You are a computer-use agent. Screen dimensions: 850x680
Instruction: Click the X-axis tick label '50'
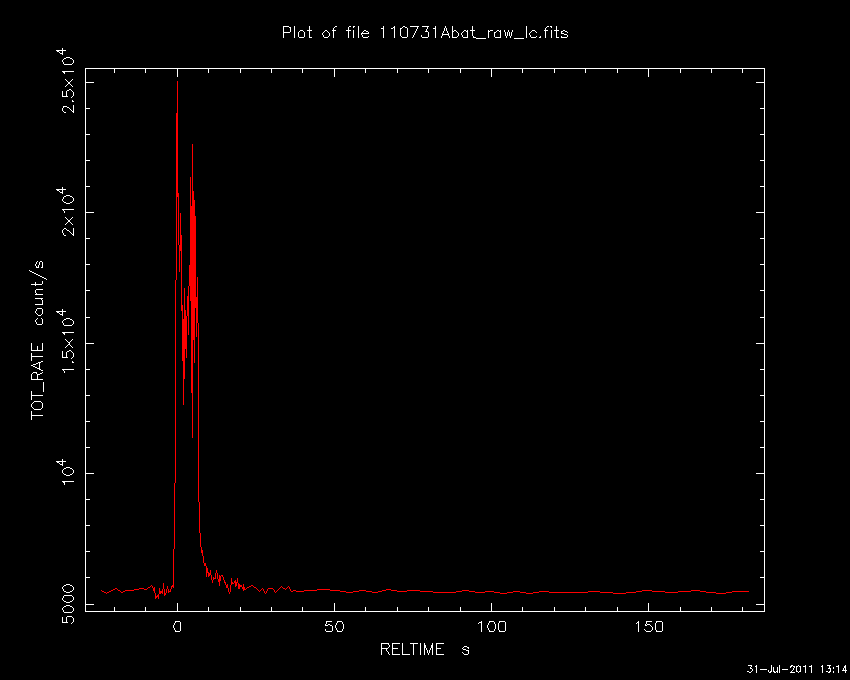pos(334,627)
